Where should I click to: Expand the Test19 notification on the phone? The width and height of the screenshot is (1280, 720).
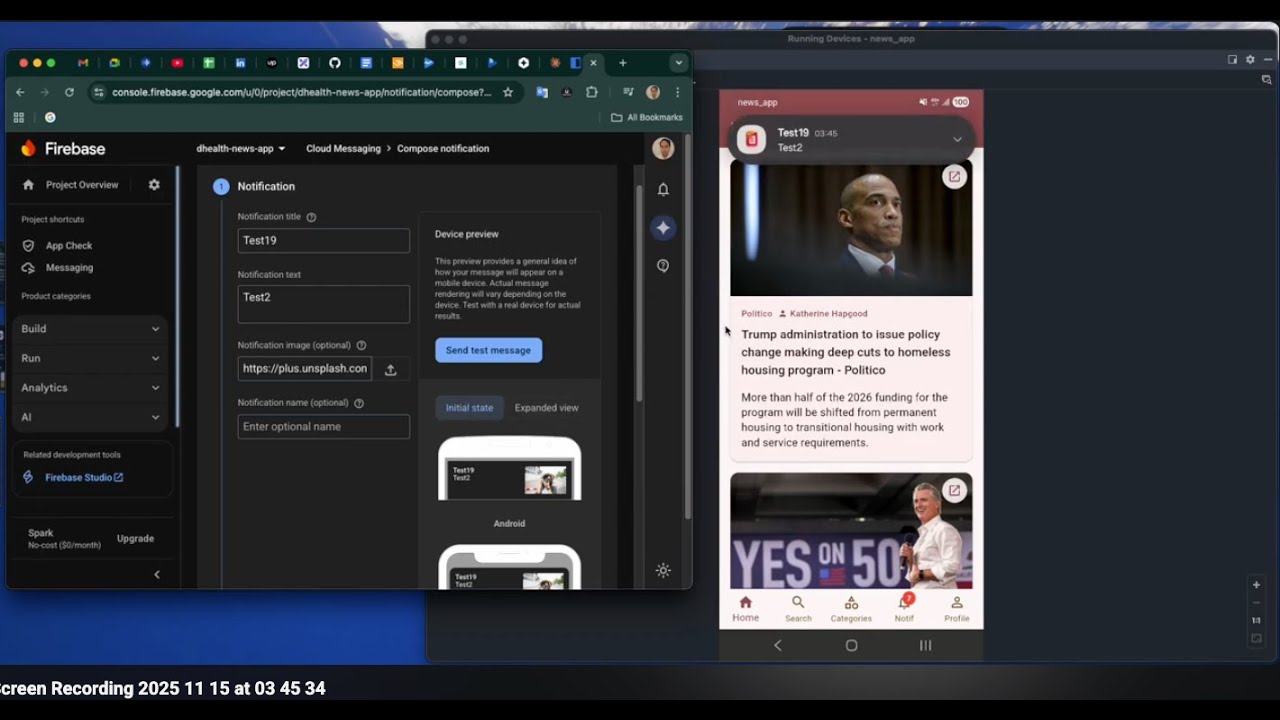pos(957,140)
